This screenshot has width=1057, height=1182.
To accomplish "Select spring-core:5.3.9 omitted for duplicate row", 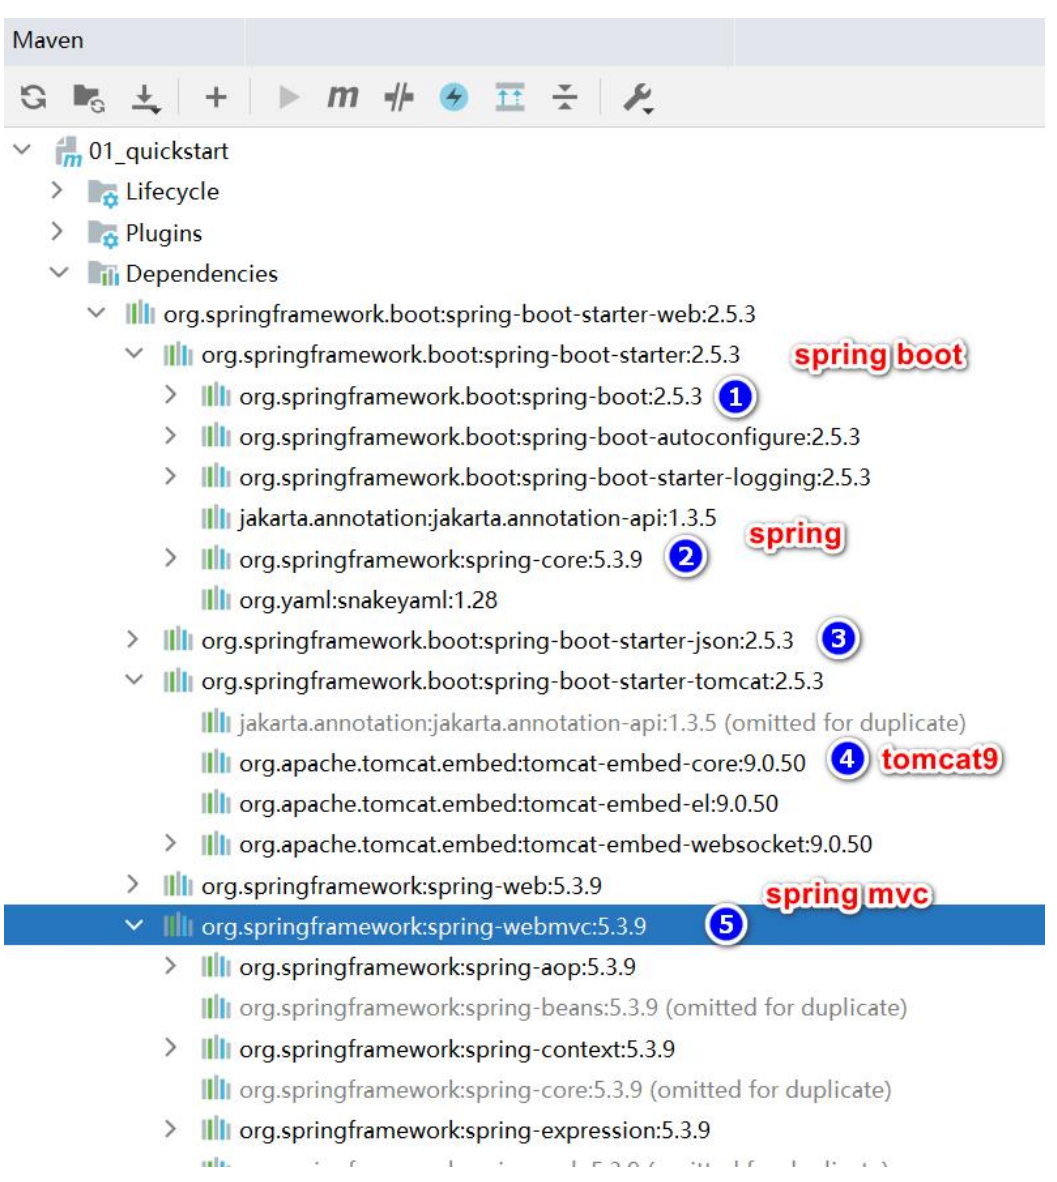I will [x=565, y=1090].
